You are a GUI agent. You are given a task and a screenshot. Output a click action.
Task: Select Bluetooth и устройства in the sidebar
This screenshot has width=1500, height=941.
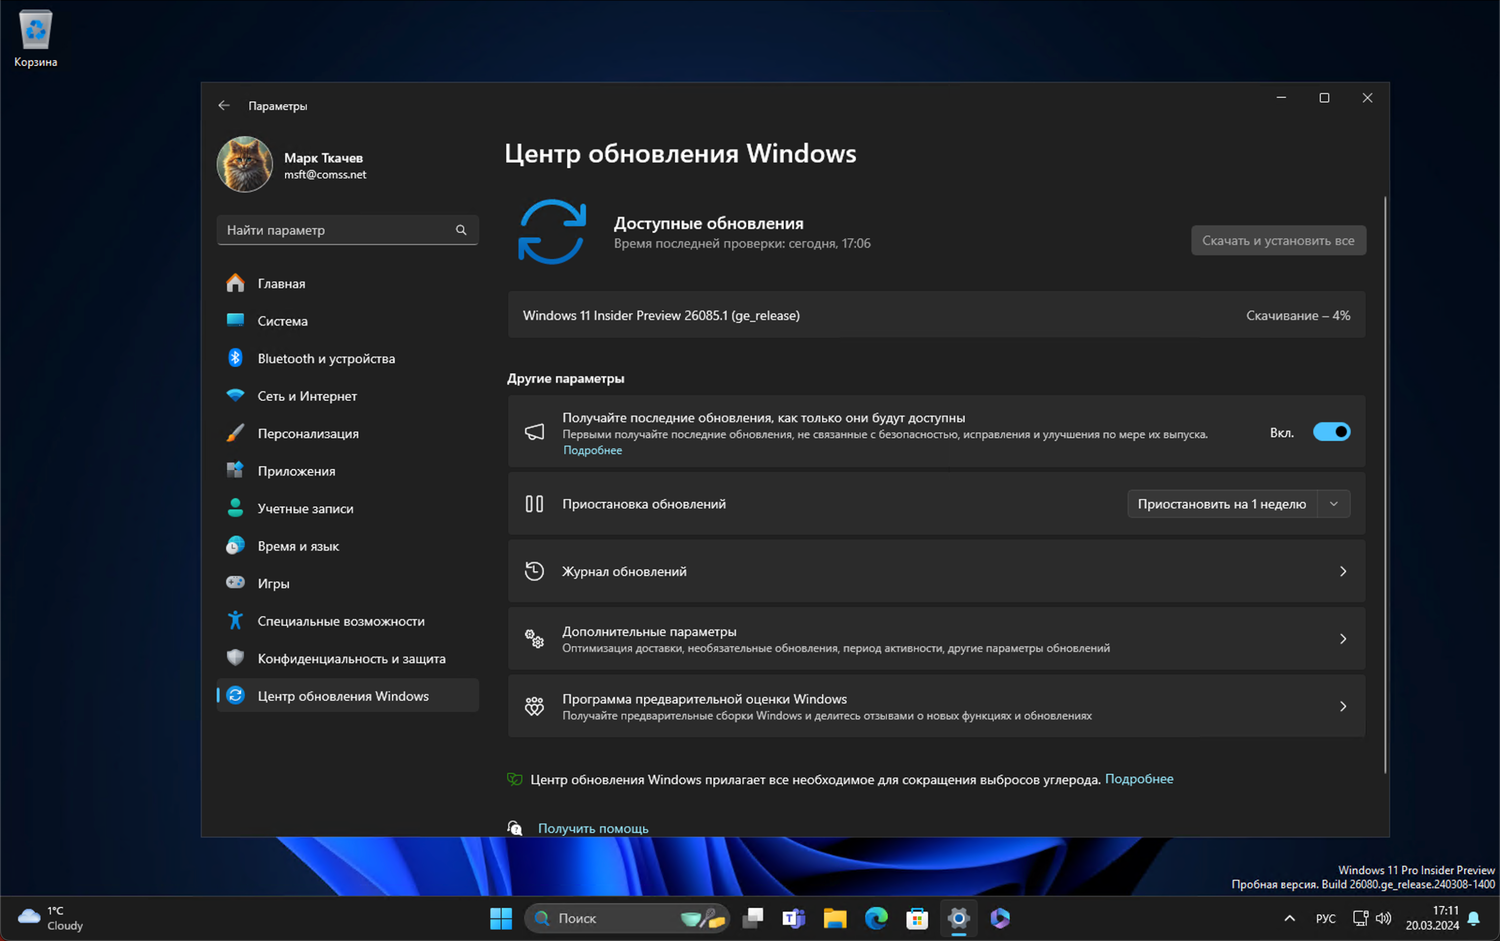pos(326,358)
